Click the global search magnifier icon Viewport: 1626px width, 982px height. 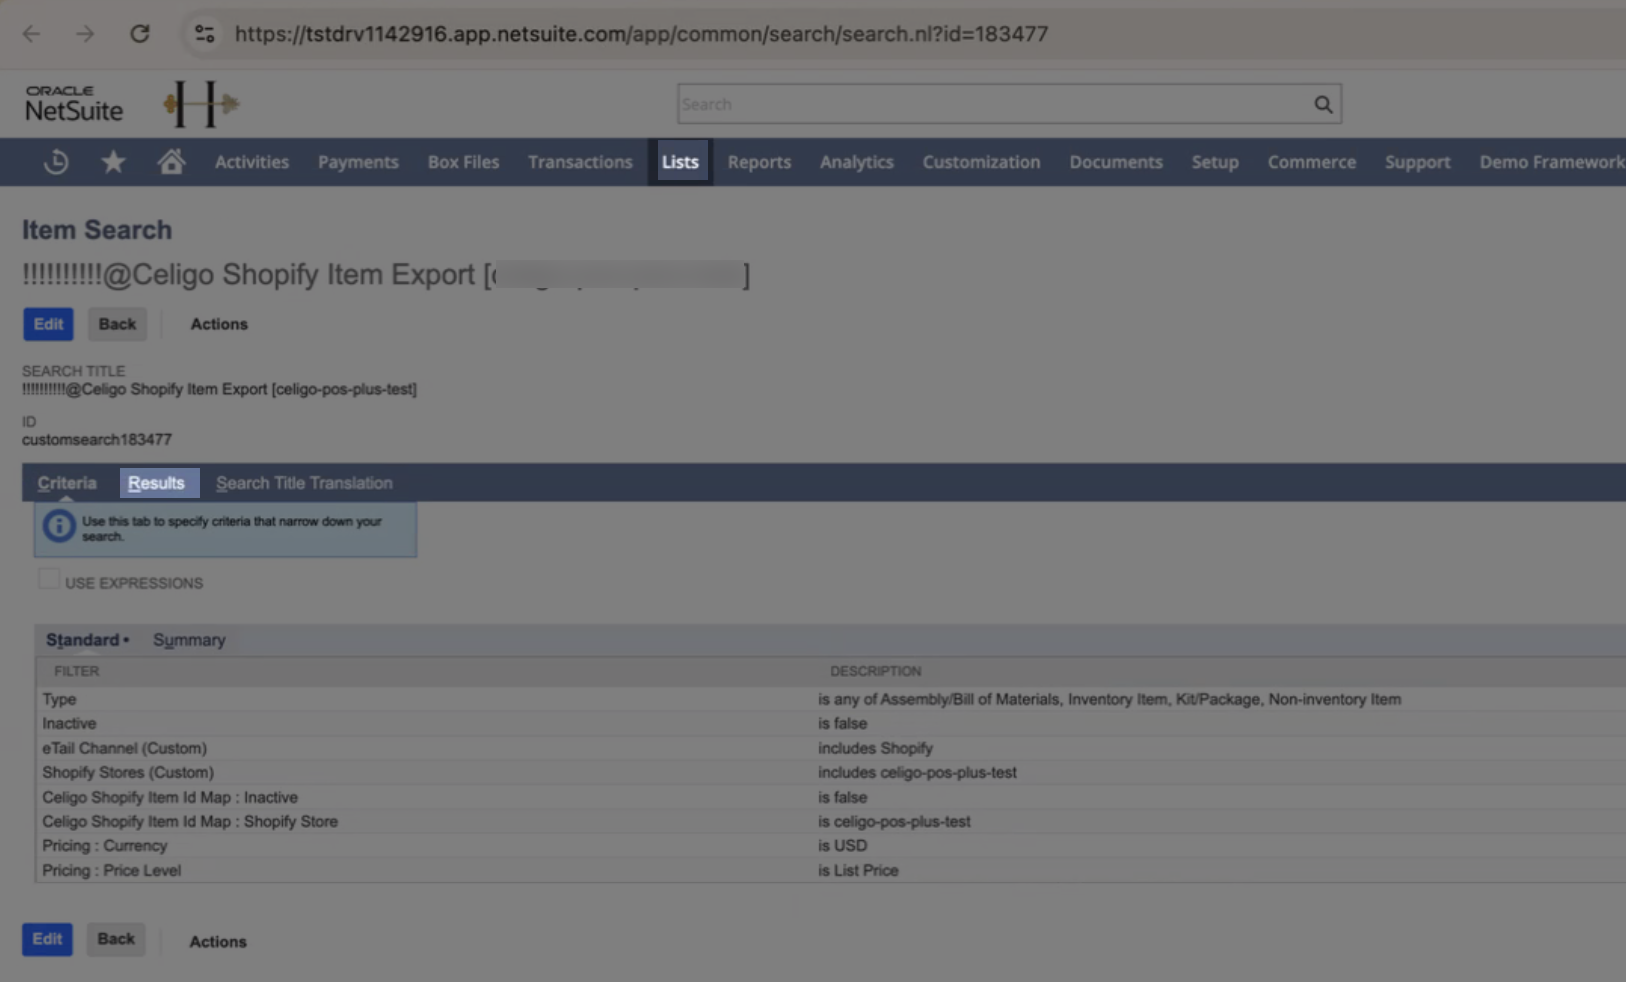[x=1323, y=104]
